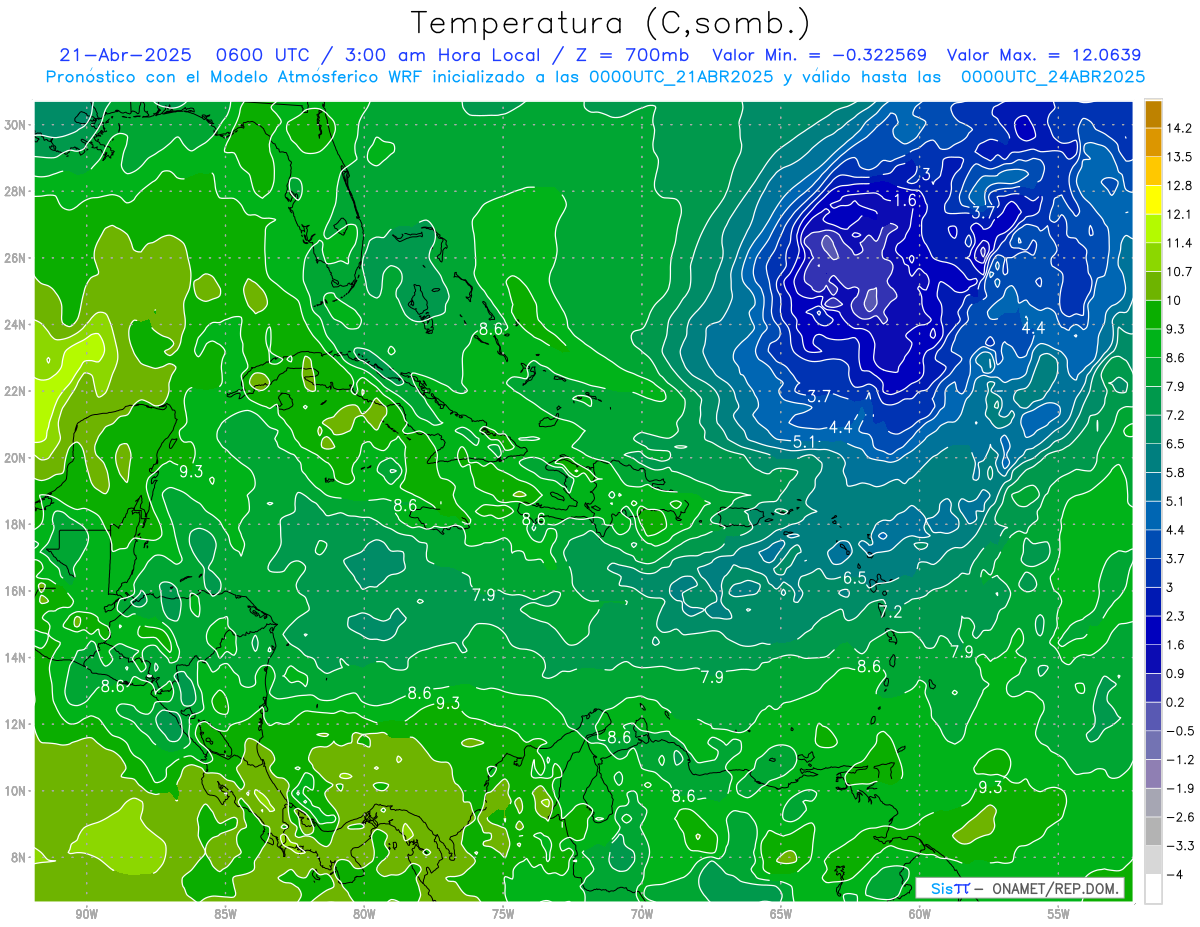Click the brown top swatch of color scale
This screenshot has height=927, width=1200.
coord(1153,114)
